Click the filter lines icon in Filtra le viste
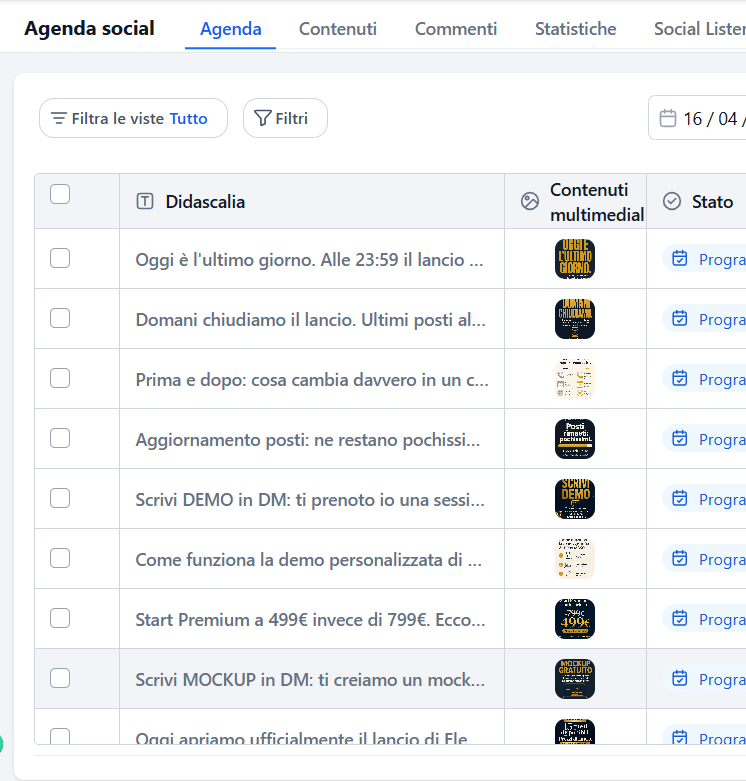This screenshot has width=746, height=781. coord(59,119)
